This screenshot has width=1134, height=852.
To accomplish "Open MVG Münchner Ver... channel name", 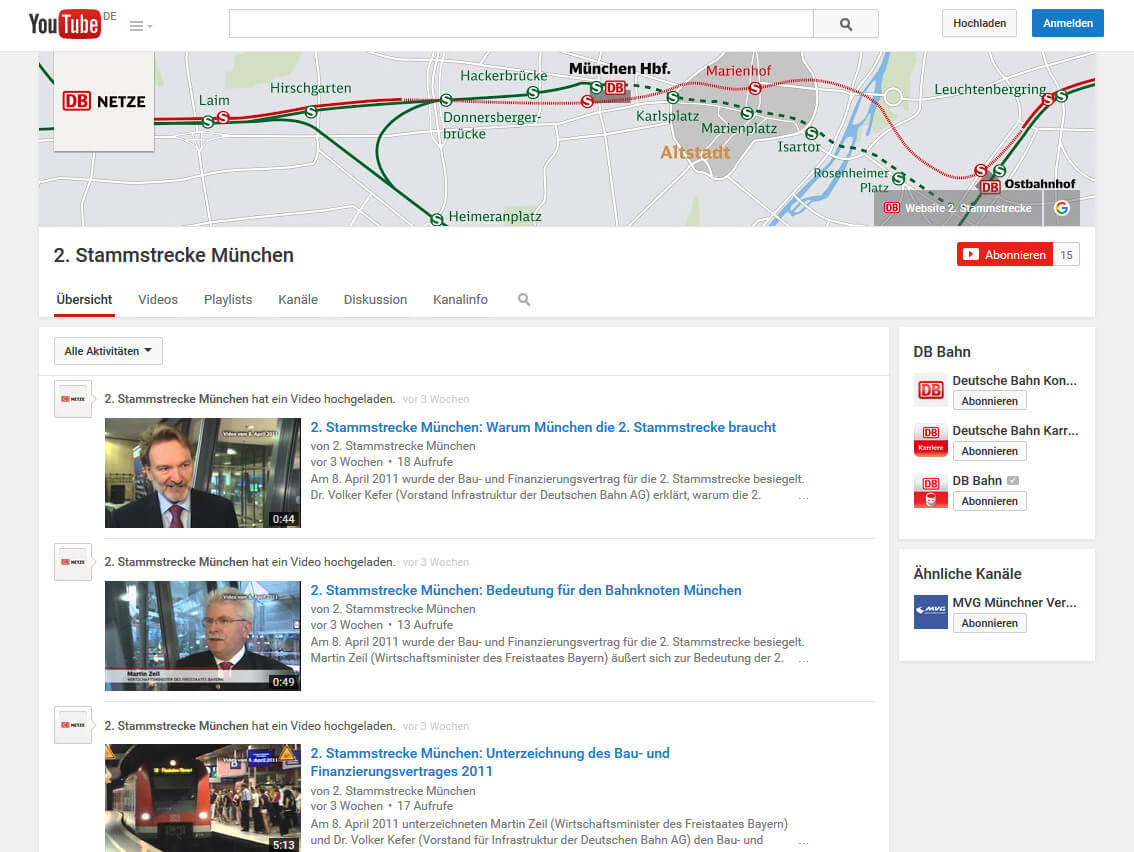I will coord(1015,602).
